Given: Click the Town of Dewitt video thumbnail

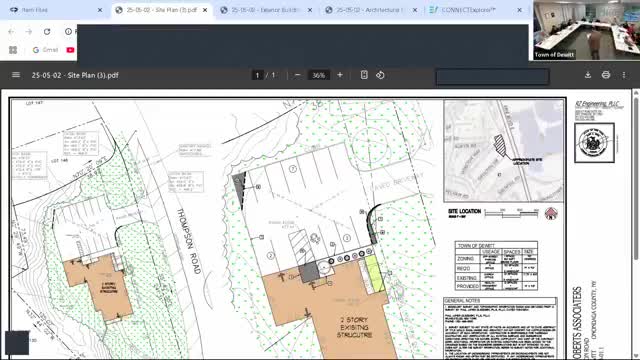Looking at the screenshot, I should 587,30.
